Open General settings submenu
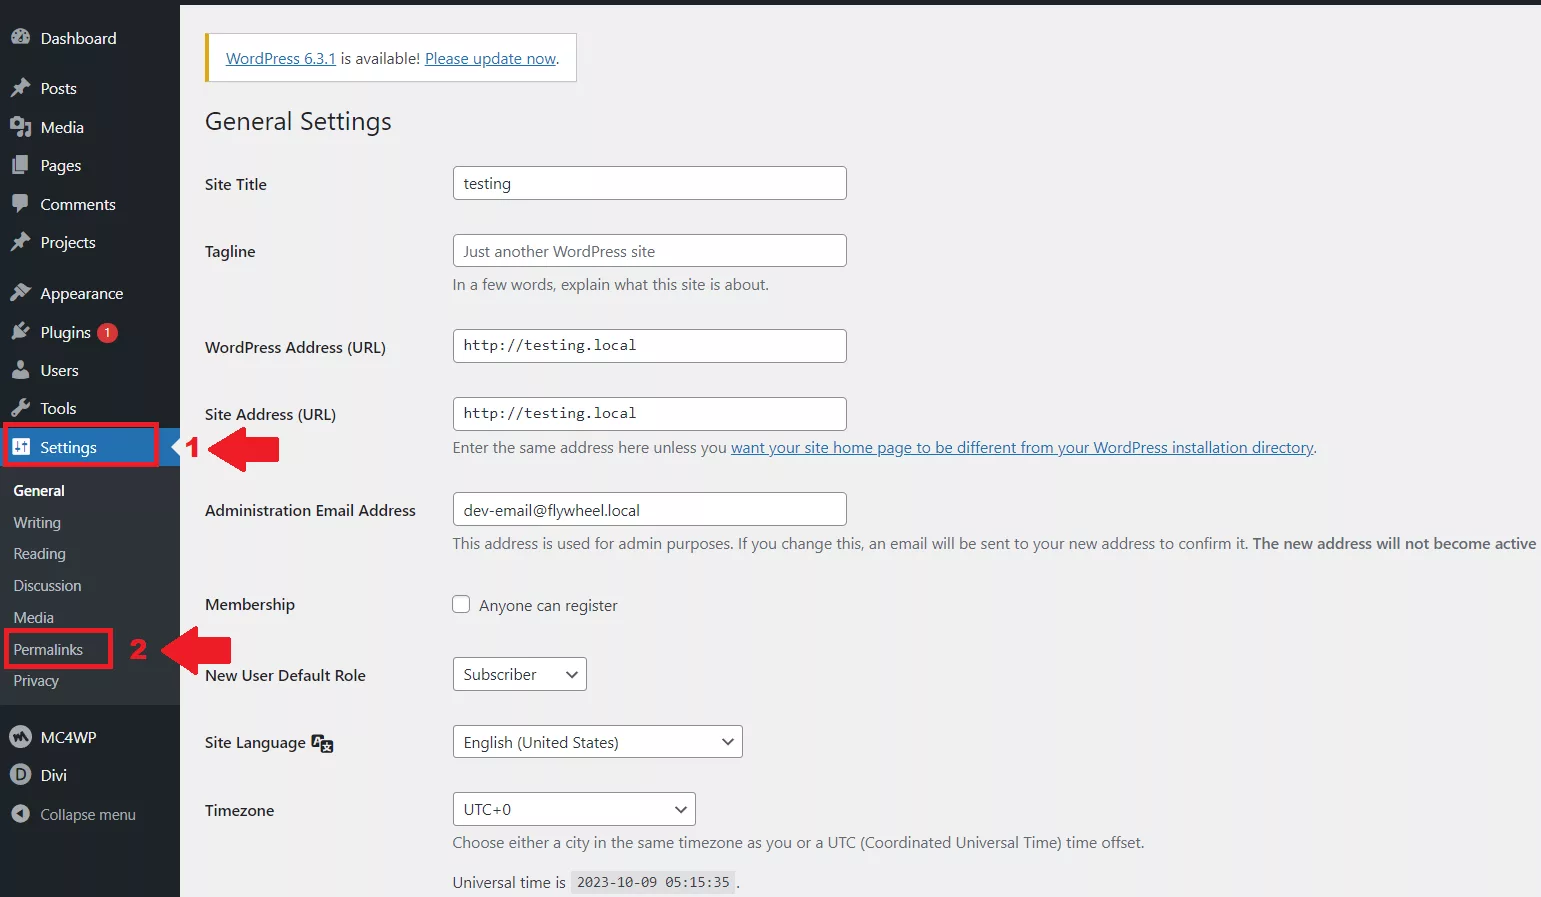 (x=39, y=491)
